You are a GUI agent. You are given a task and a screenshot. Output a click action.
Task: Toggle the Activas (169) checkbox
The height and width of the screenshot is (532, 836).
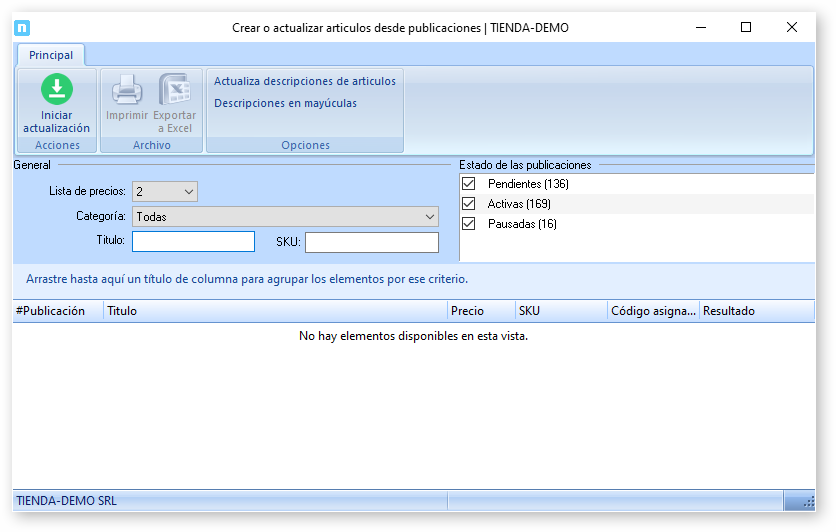tap(468, 204)
